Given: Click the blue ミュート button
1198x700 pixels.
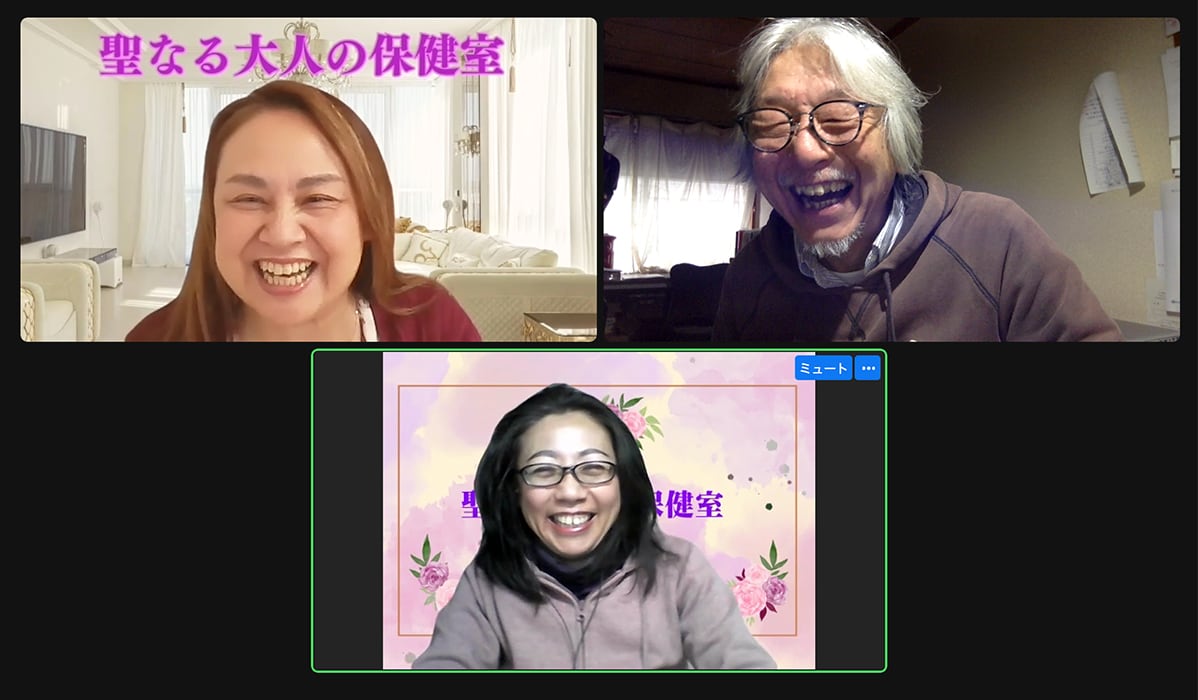Looking at the screenshot, I should coord(823,368).
